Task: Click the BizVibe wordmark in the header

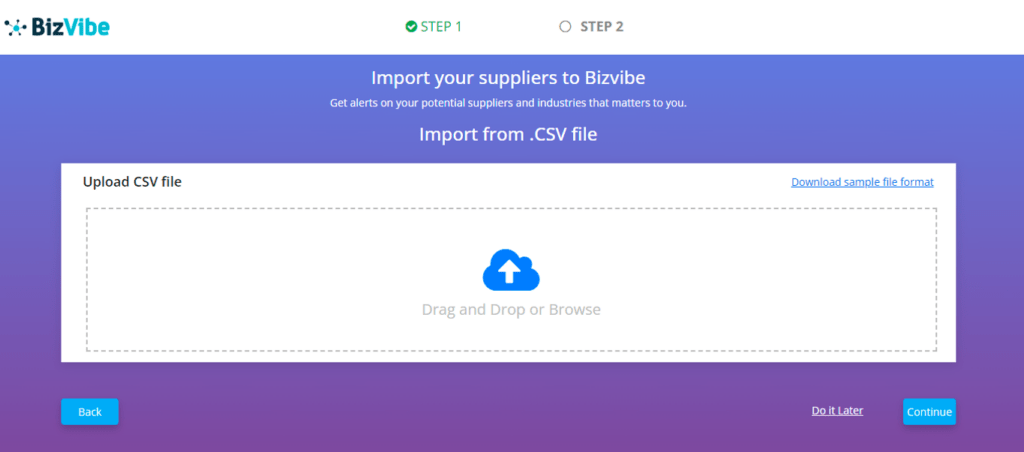Action: point(70,27)
